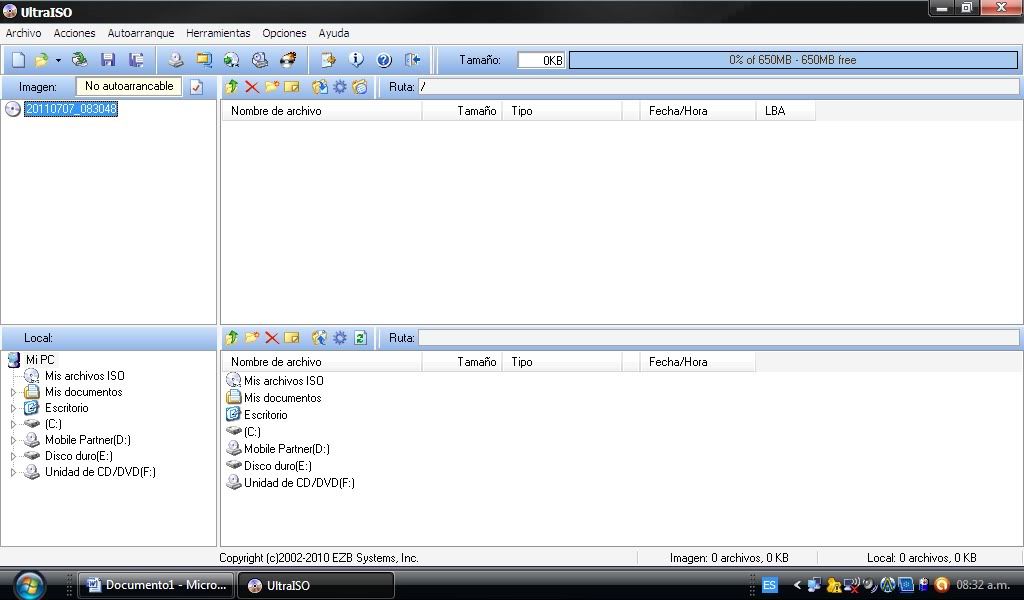Select Unidad de CD/DVD(F:) in the file list

(x=299, y=483)
